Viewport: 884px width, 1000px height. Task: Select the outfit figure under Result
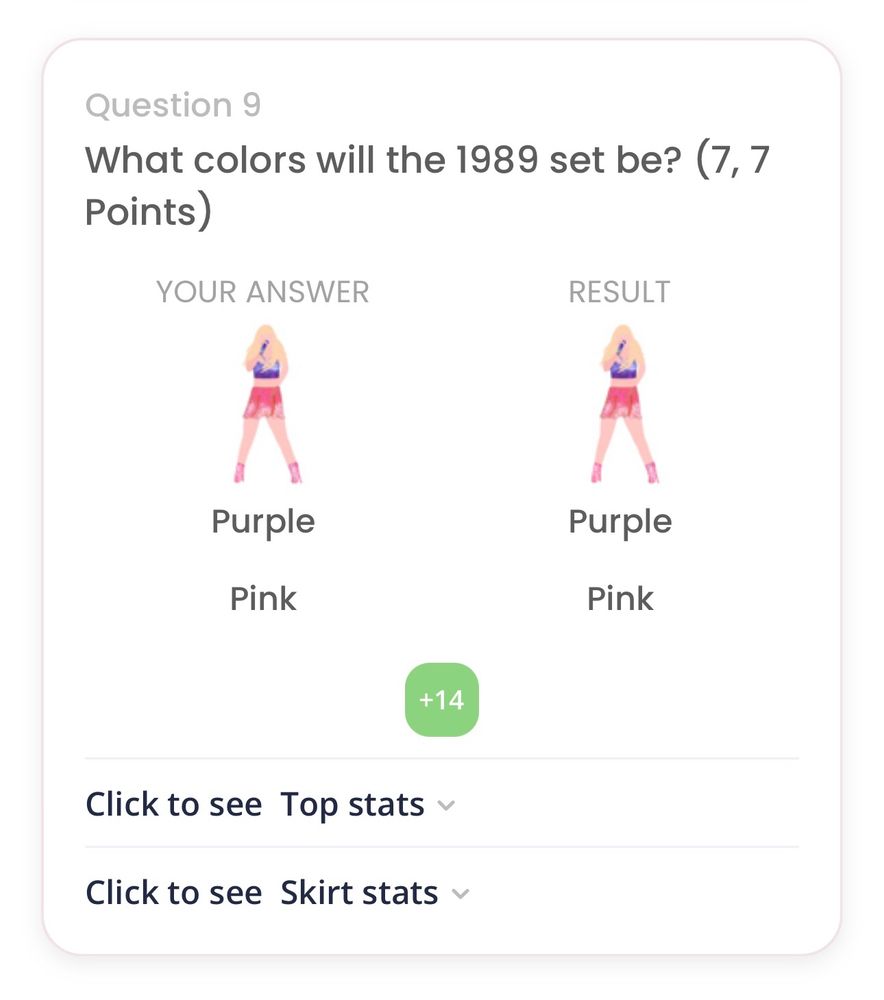(624, 404)
